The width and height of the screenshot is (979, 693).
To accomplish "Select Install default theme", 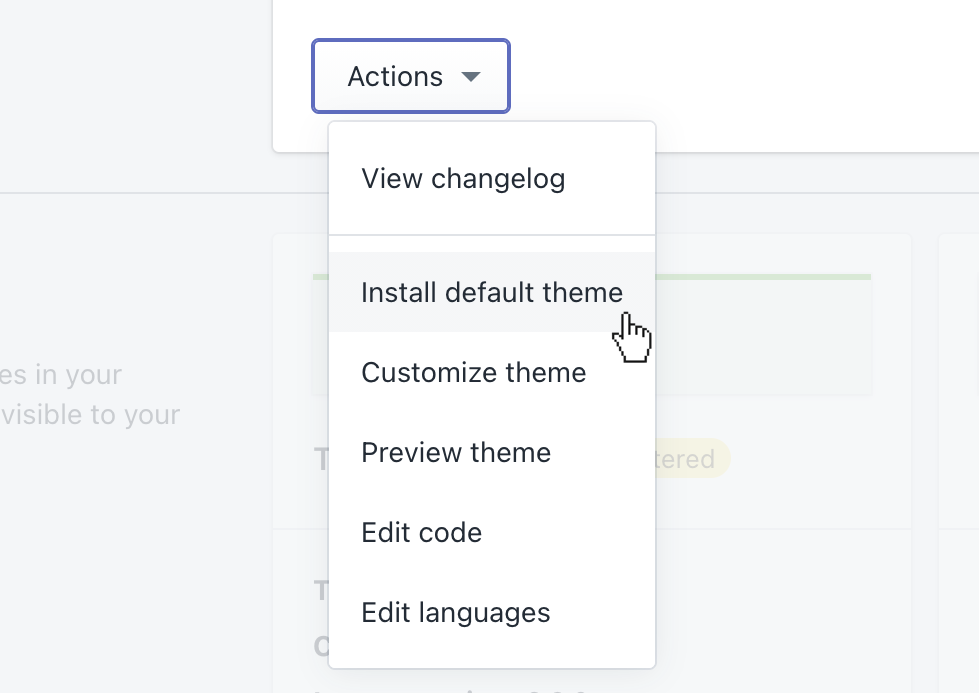I will (x=491, y=292).
